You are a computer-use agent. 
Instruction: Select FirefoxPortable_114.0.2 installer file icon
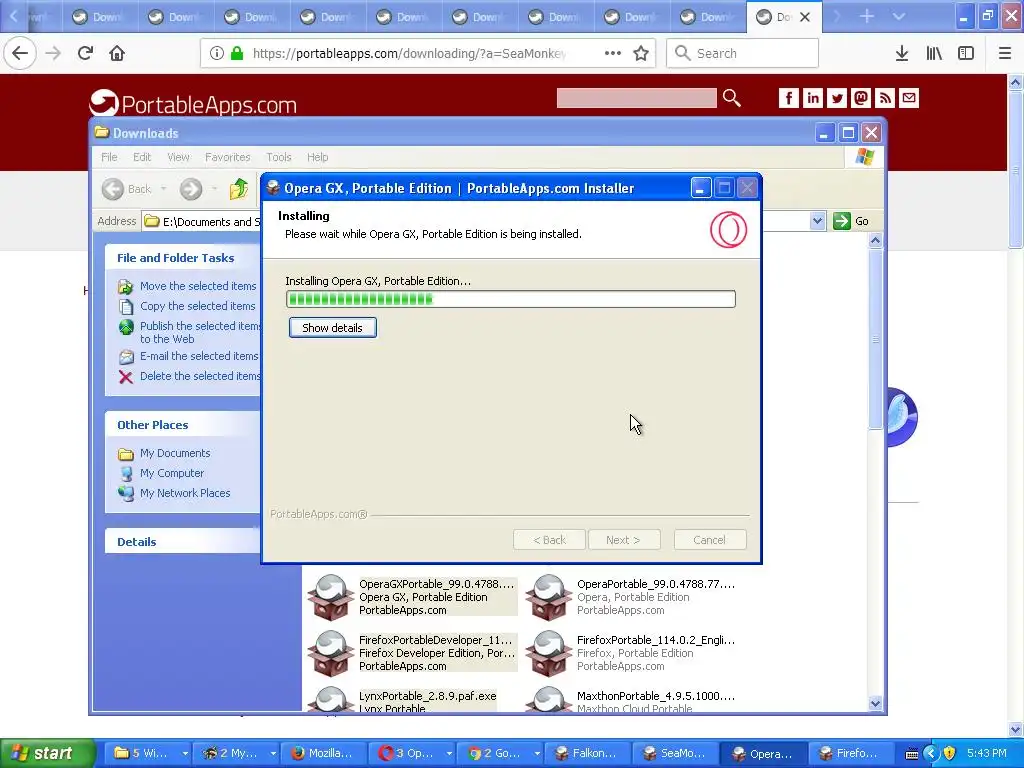point(549,653)
